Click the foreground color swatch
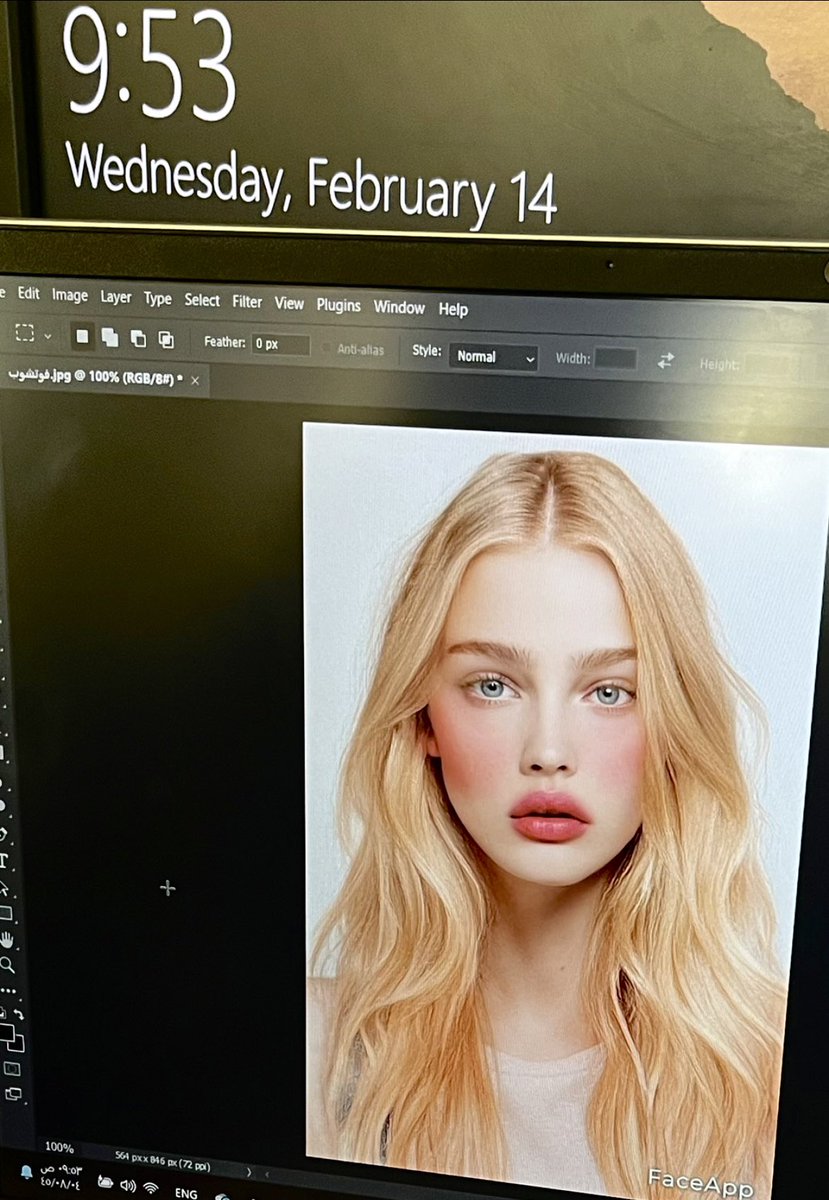Screen dimensions: 829x1200 [6, 1031]
